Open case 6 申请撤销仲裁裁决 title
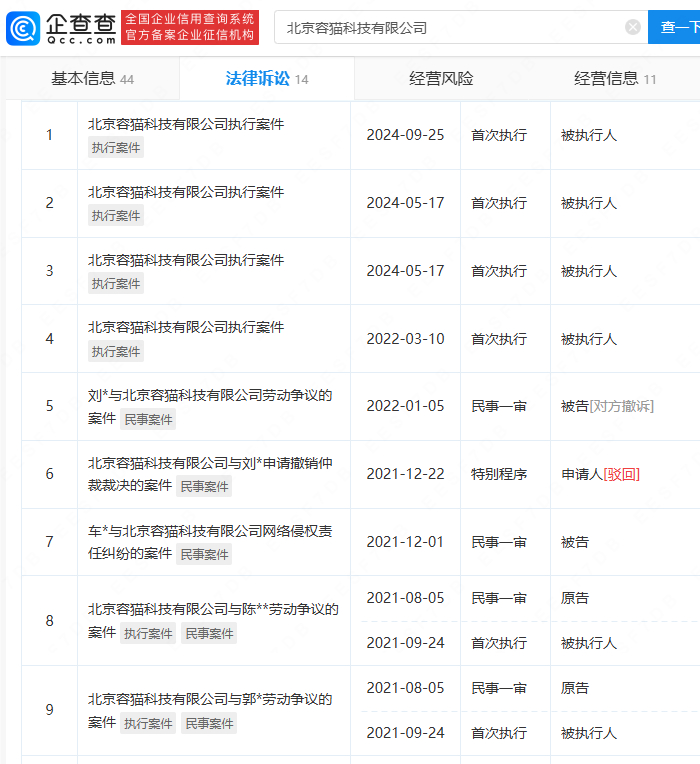Image resolution: width=700 pixels, height=764 pixels. [x=210, y=474]
